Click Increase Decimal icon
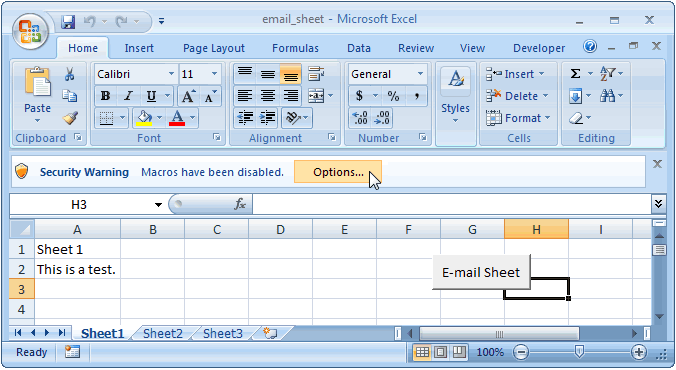This screenshot has width=676, height=370. (360, 118)
